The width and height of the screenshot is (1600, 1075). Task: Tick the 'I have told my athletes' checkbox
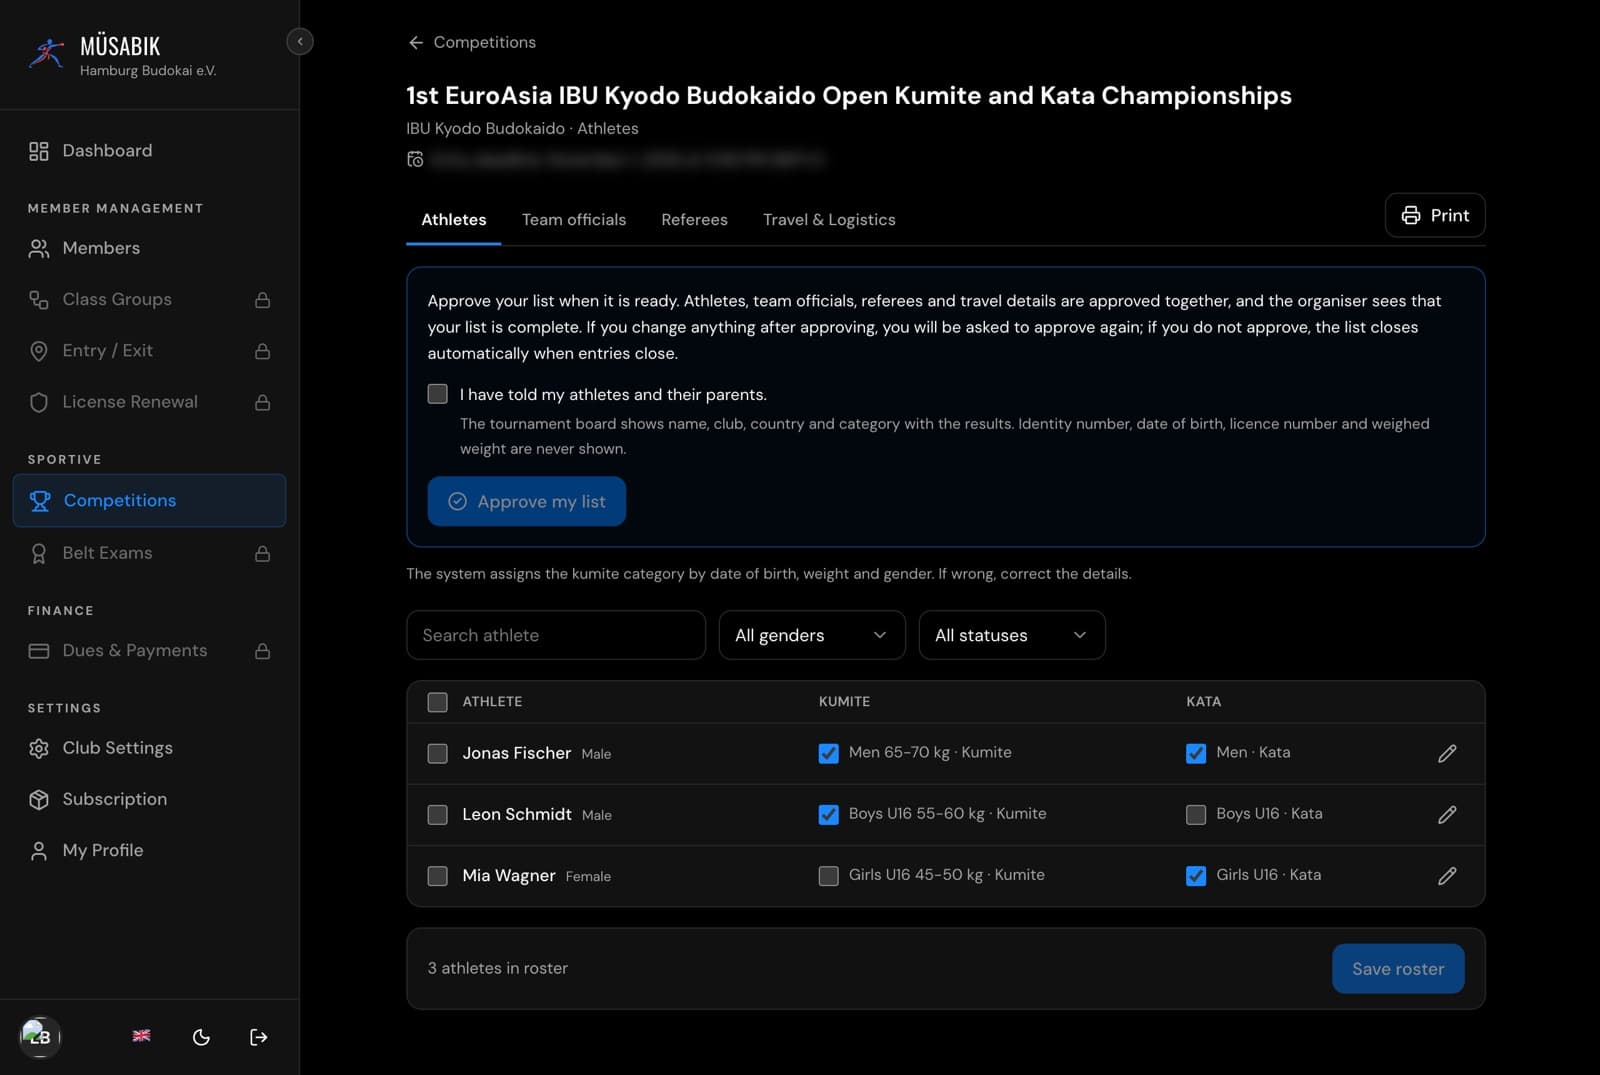coord(438,394)
